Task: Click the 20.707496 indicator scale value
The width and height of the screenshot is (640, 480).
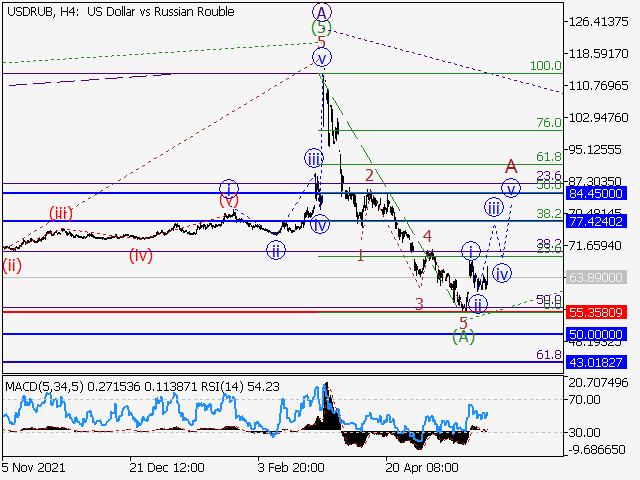Action: point(598,383)
